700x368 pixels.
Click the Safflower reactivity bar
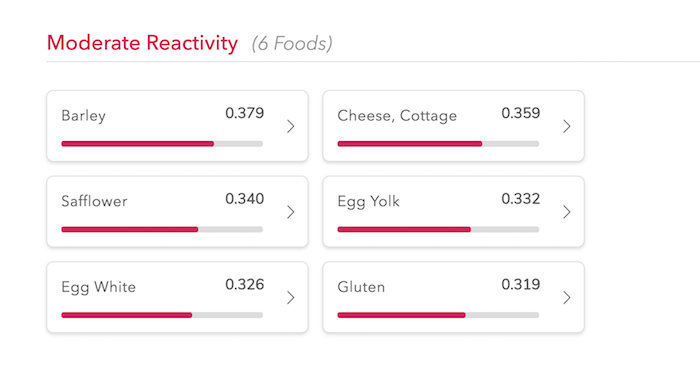[162, 230]
